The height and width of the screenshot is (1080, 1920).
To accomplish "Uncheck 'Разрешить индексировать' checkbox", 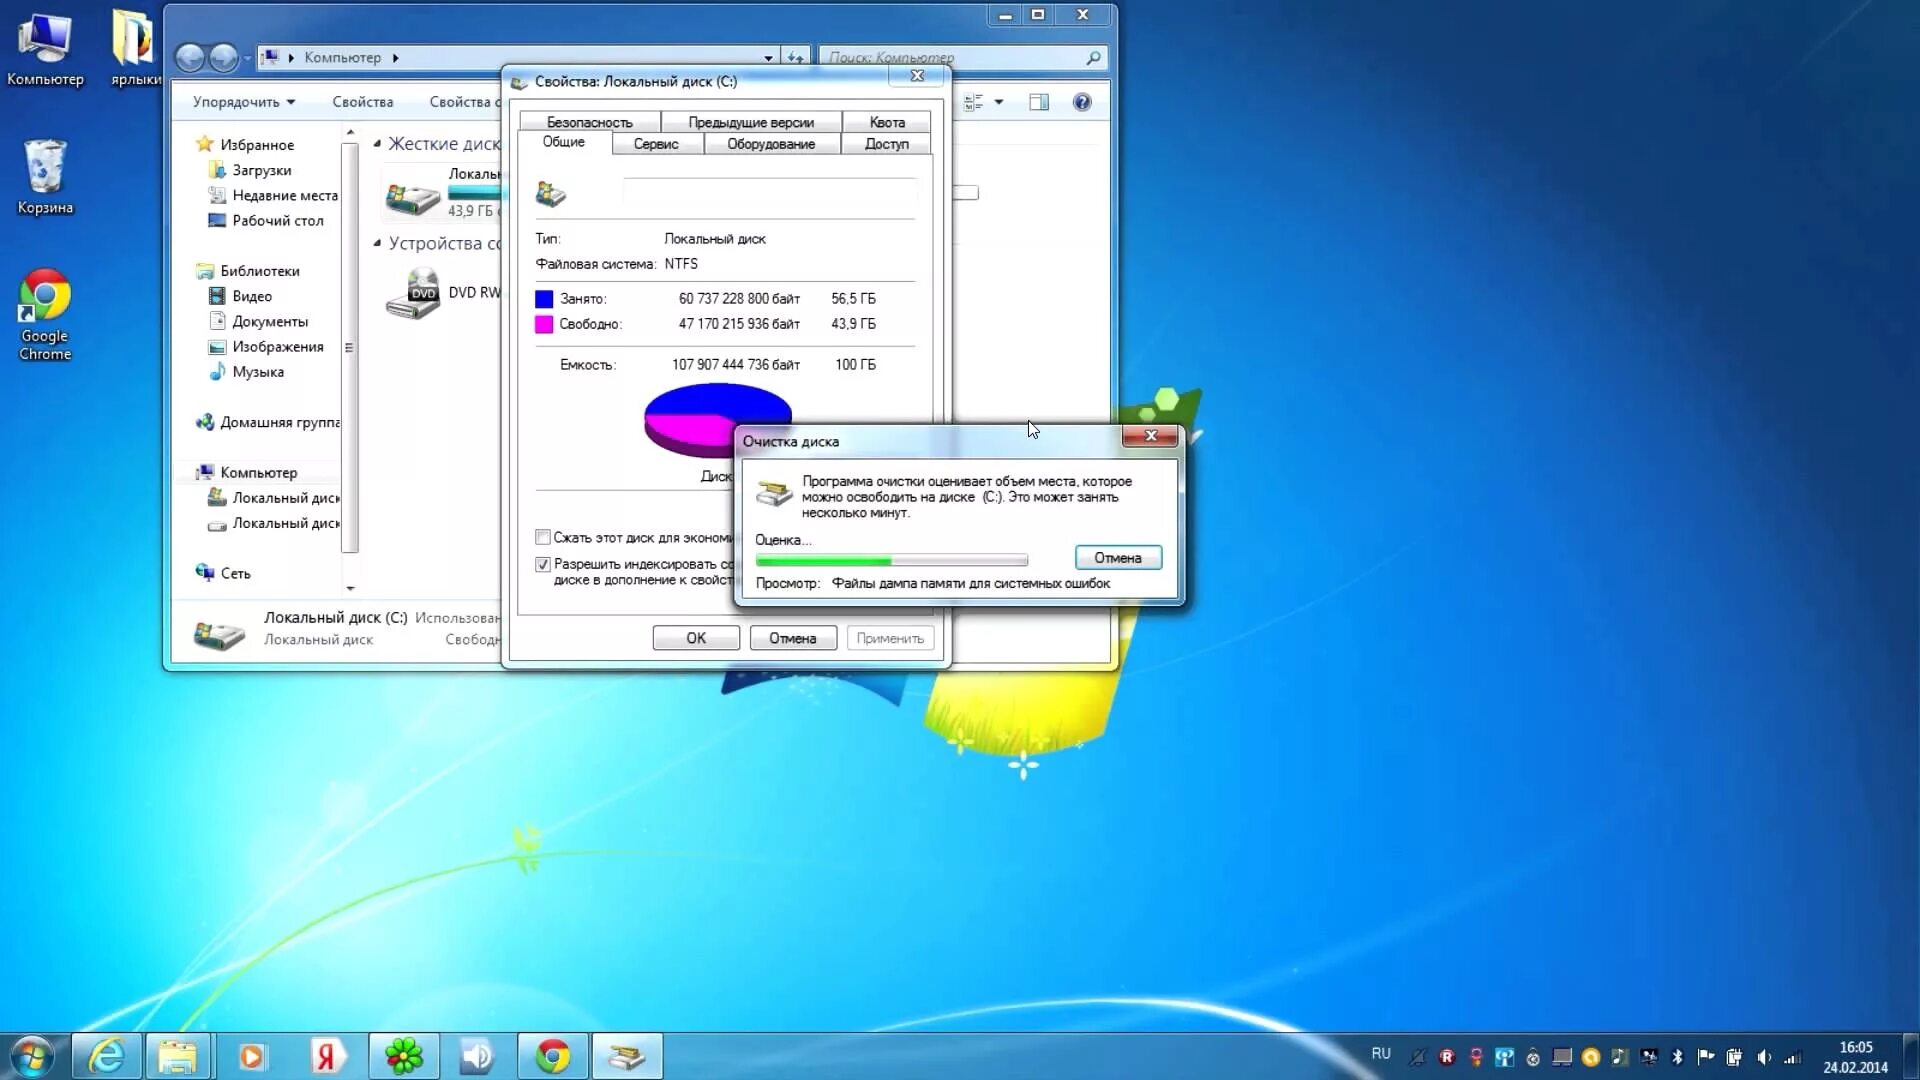I will (x=543, y=564).
